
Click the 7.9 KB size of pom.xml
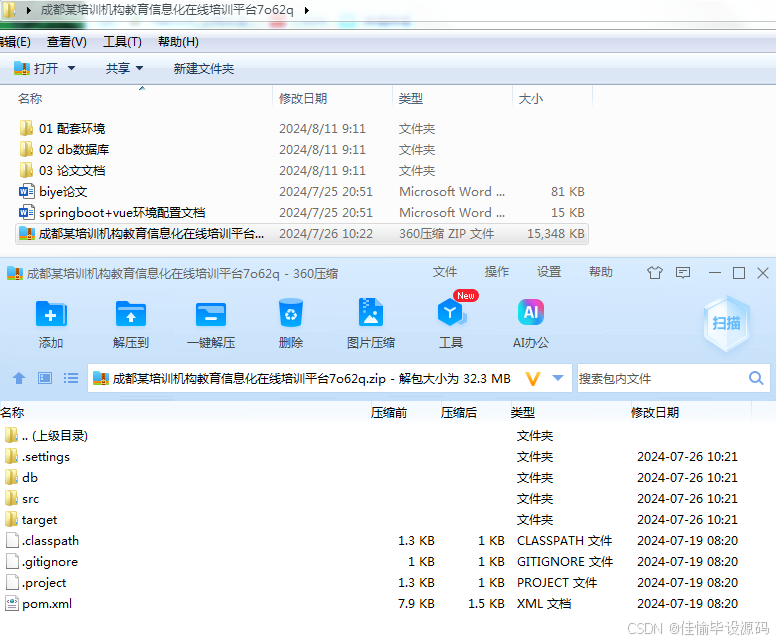(x=416, y=604)
